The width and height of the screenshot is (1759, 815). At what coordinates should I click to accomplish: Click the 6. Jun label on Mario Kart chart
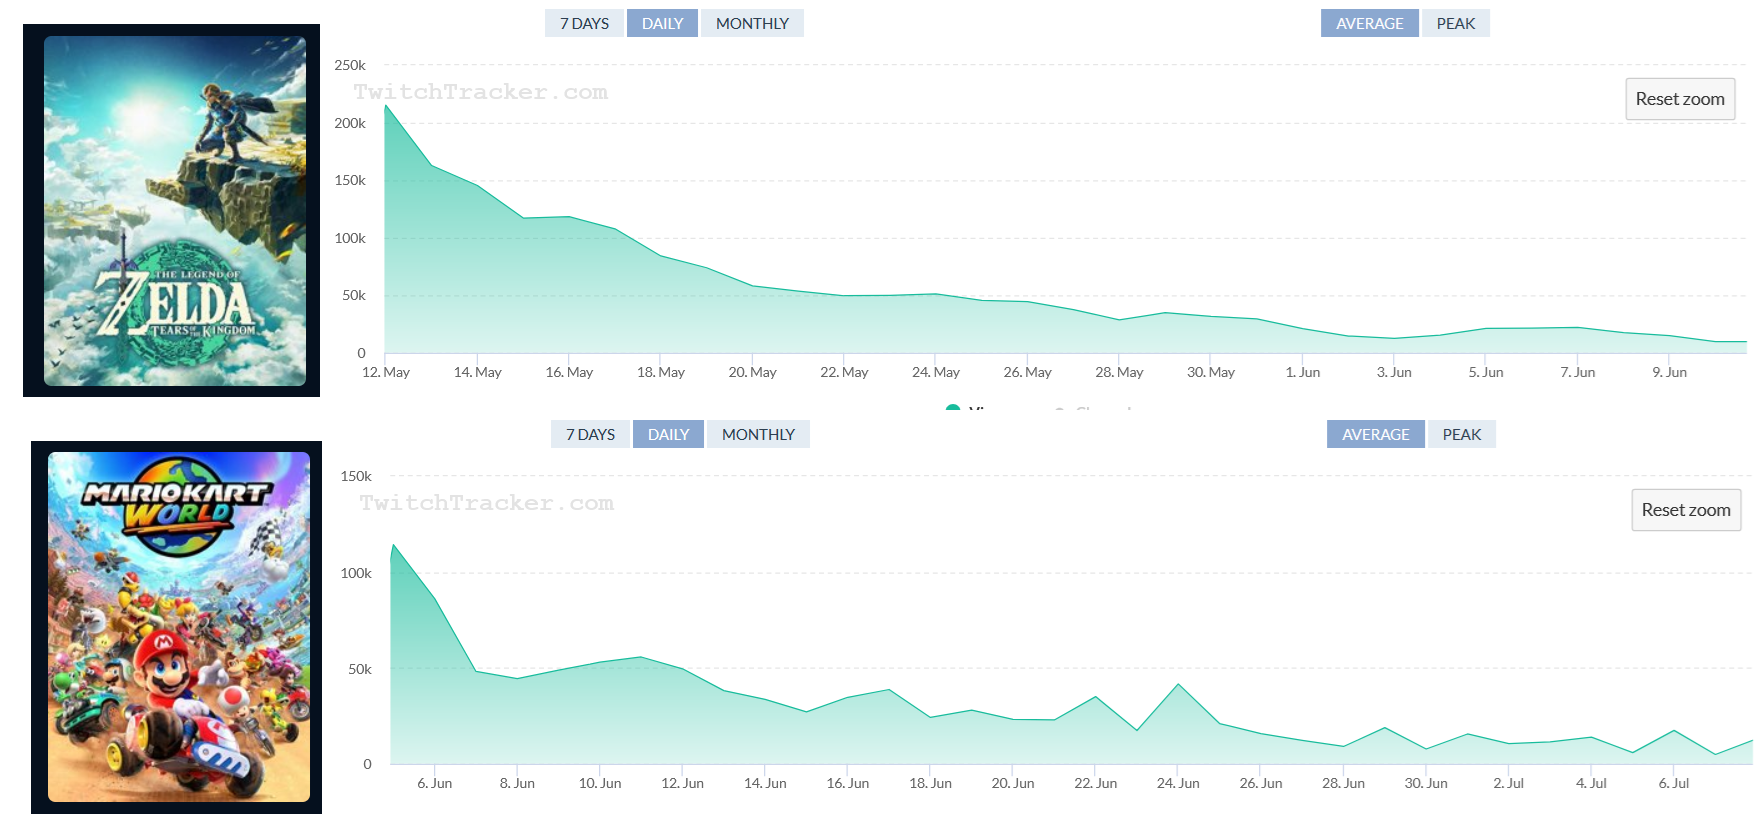tap(434, 783)
